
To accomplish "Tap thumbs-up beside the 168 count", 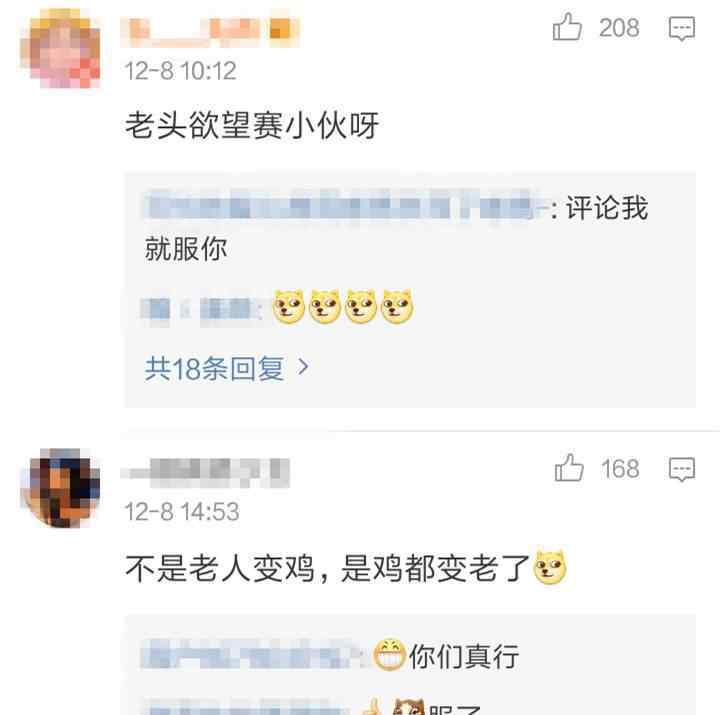I will tap(569, 467).
